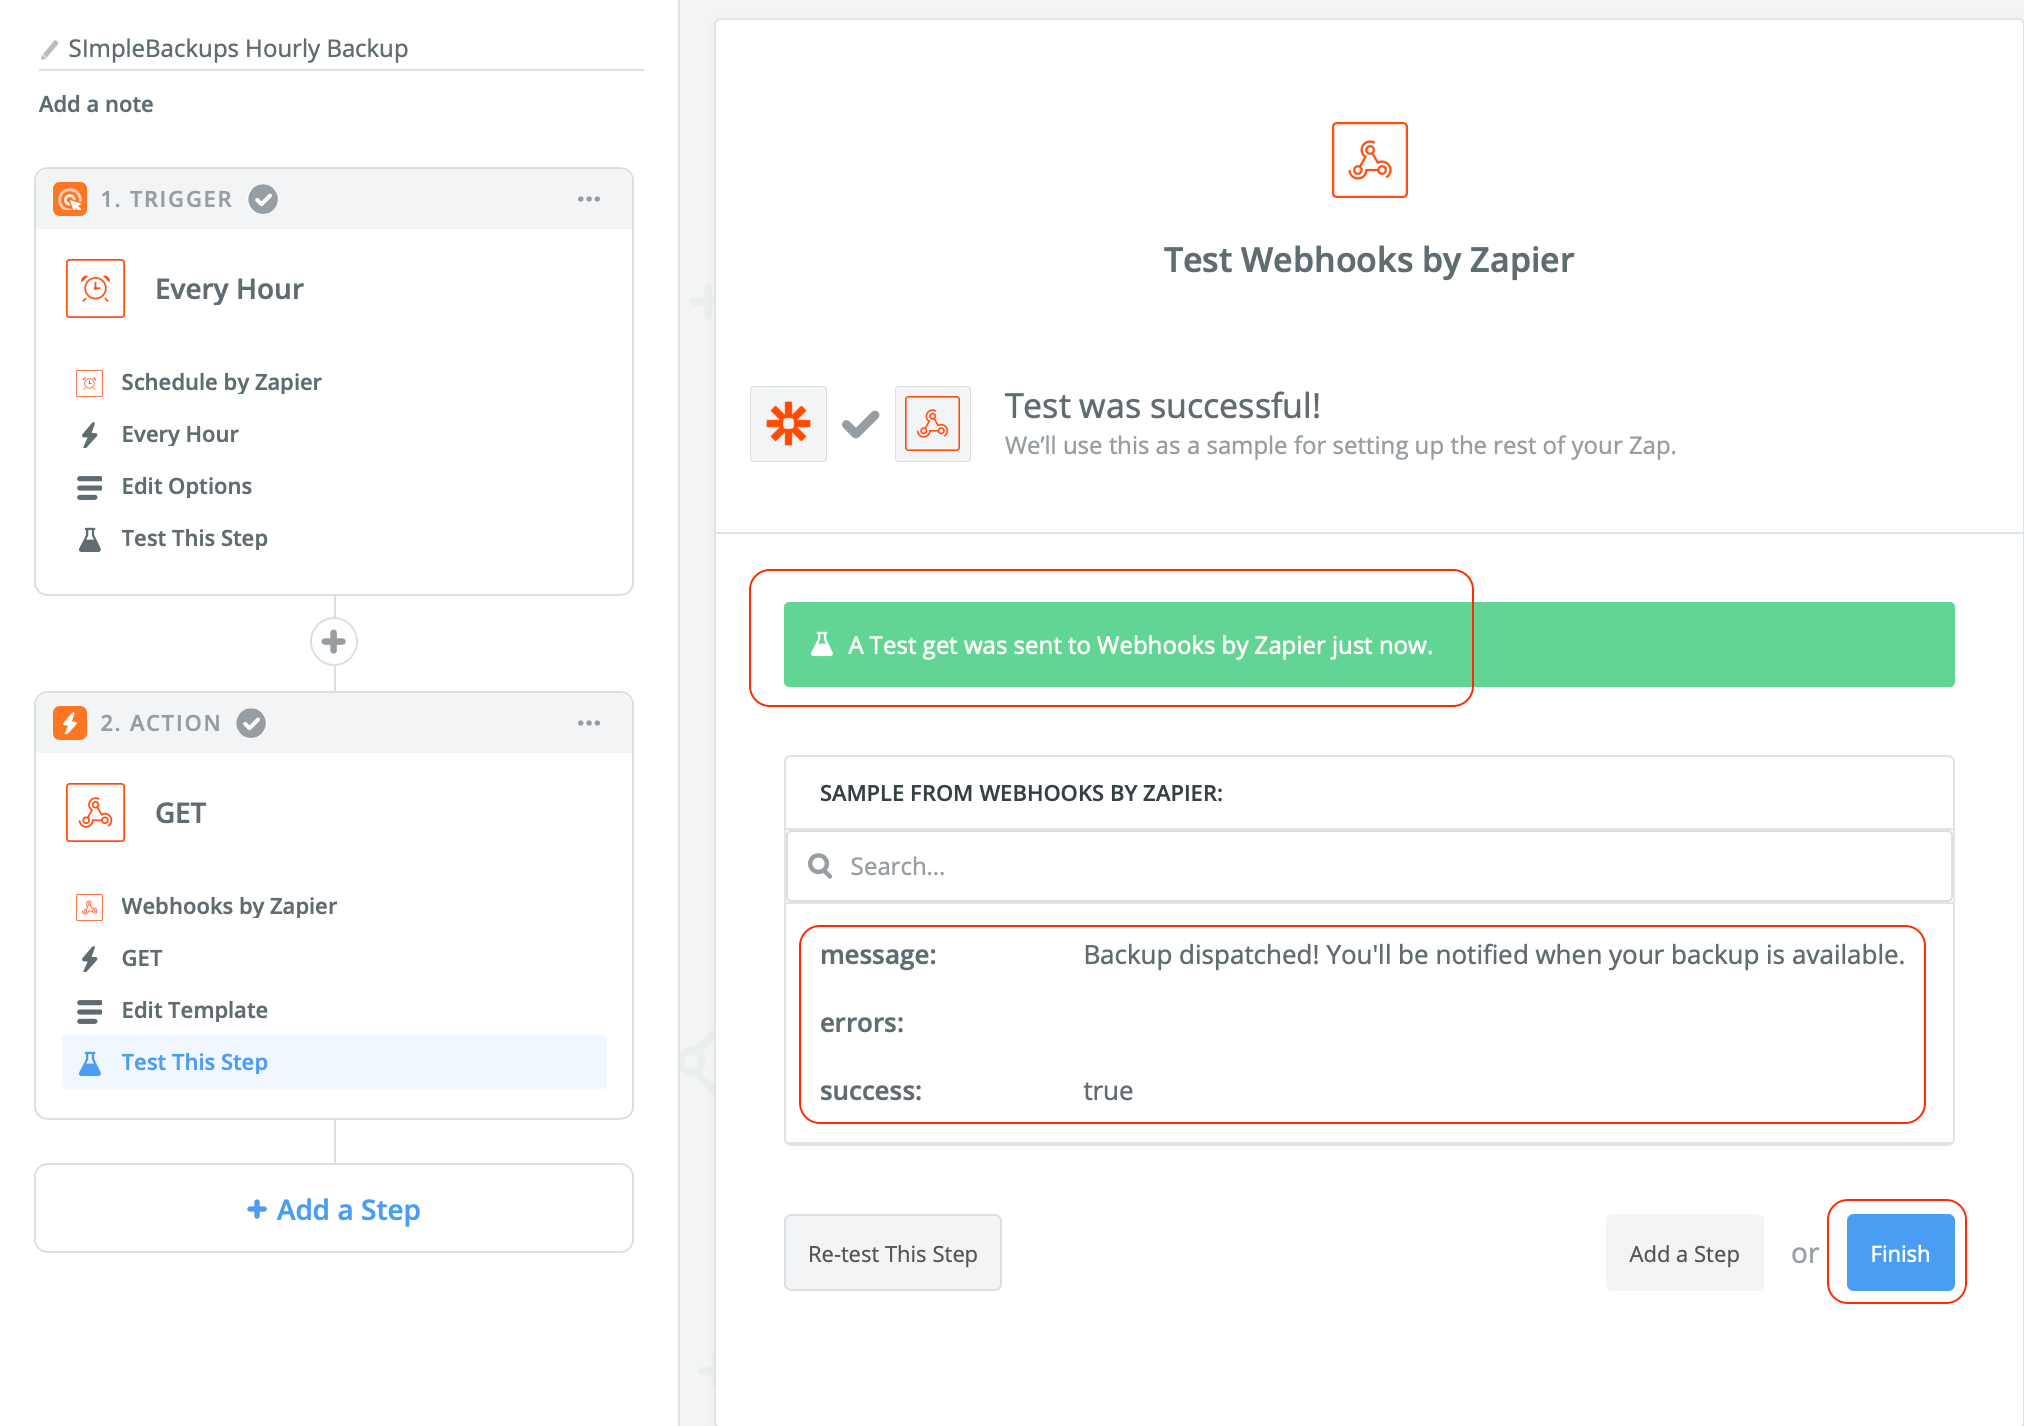Click the list icon next to Edit Options
2024x1426 pixels.
tap(91, 486)
